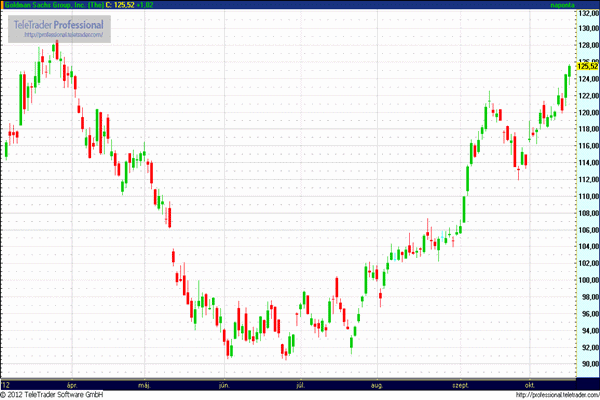Click the 112,00 price axis label
Viewport: 600px width, 400px height.
tap(589, 180)
